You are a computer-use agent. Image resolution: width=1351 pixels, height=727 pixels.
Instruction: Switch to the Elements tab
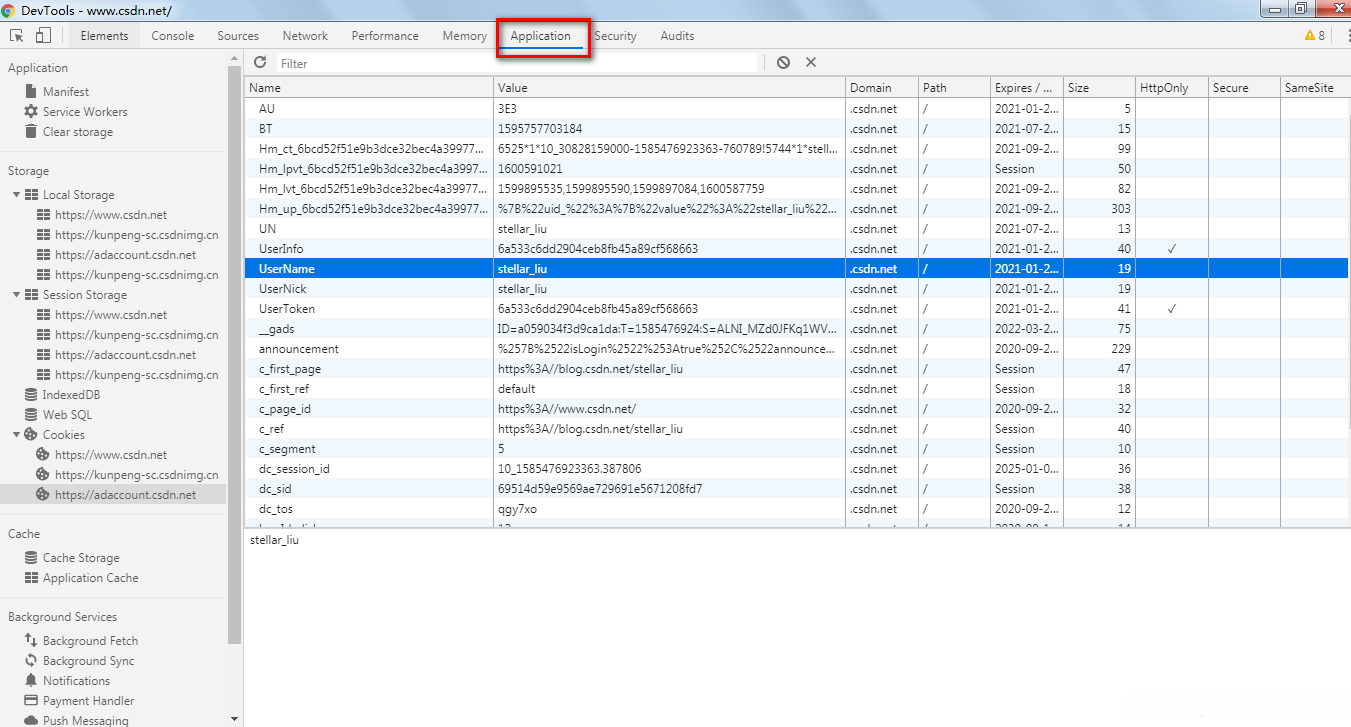[x=104, y=36]
